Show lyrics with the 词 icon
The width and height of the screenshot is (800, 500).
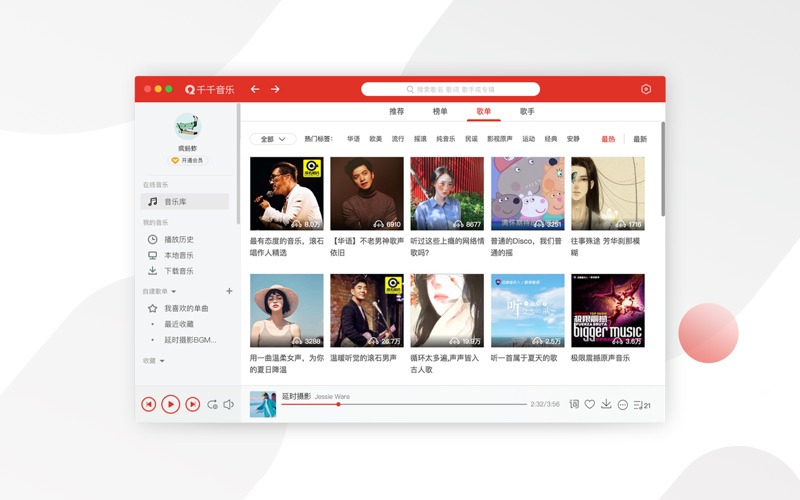click(x=574, y=404)
